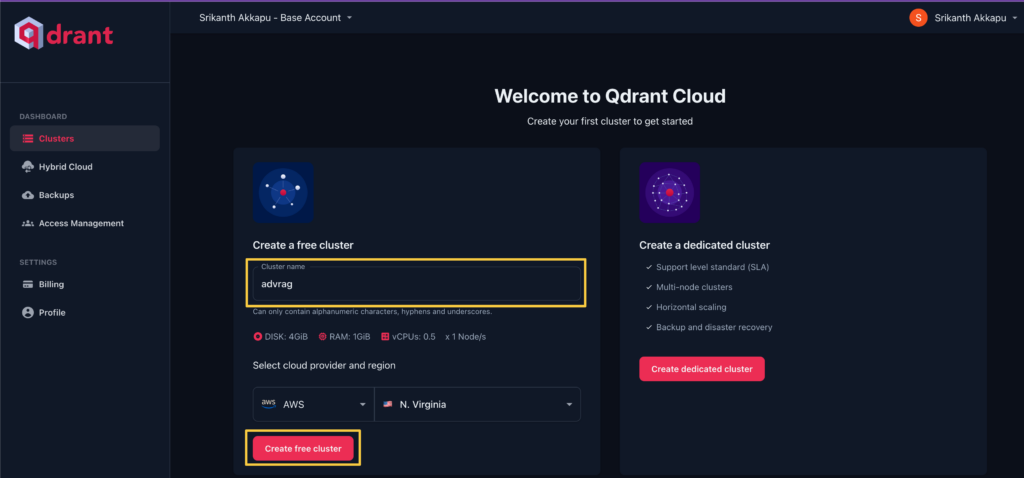Click the 'Create your first cluster to get started' text

pos(610,121)
